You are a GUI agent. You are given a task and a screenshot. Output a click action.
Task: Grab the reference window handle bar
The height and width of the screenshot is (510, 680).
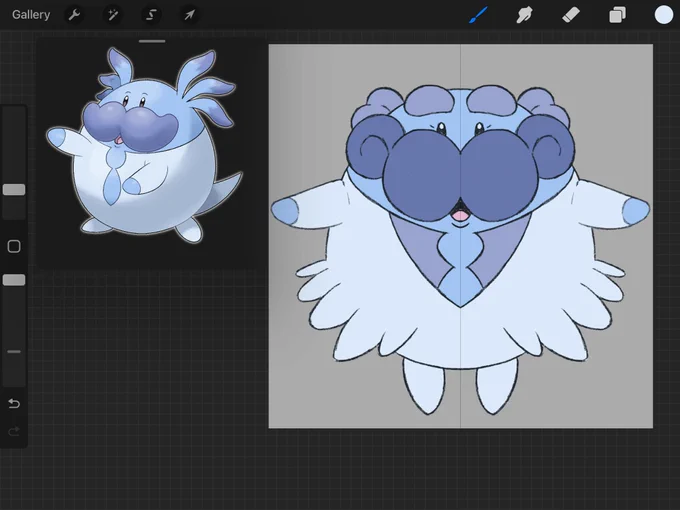point(152,42)
